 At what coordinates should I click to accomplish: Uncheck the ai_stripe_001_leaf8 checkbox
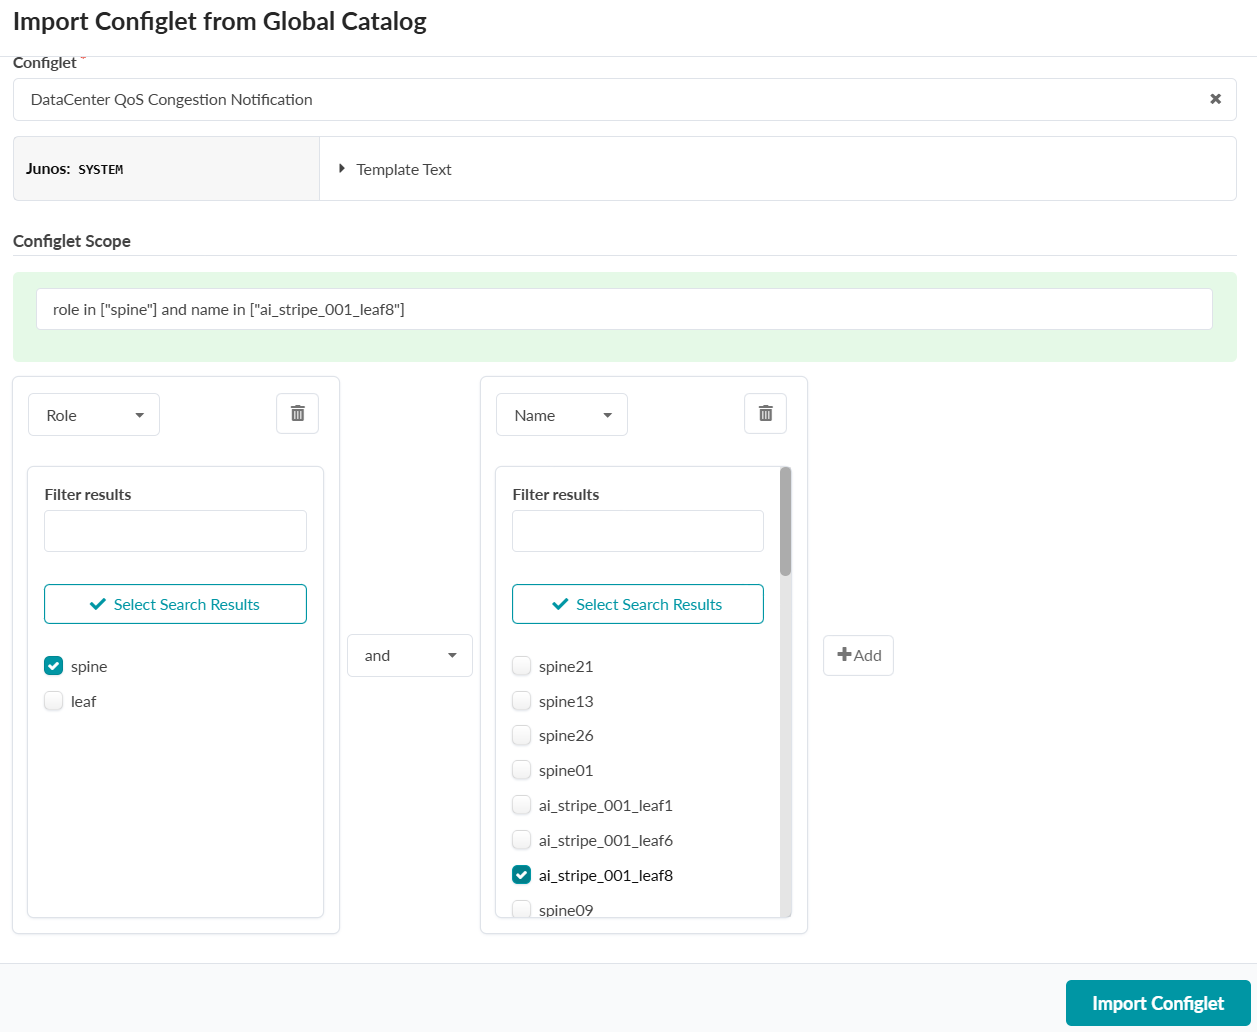(522, 875)
